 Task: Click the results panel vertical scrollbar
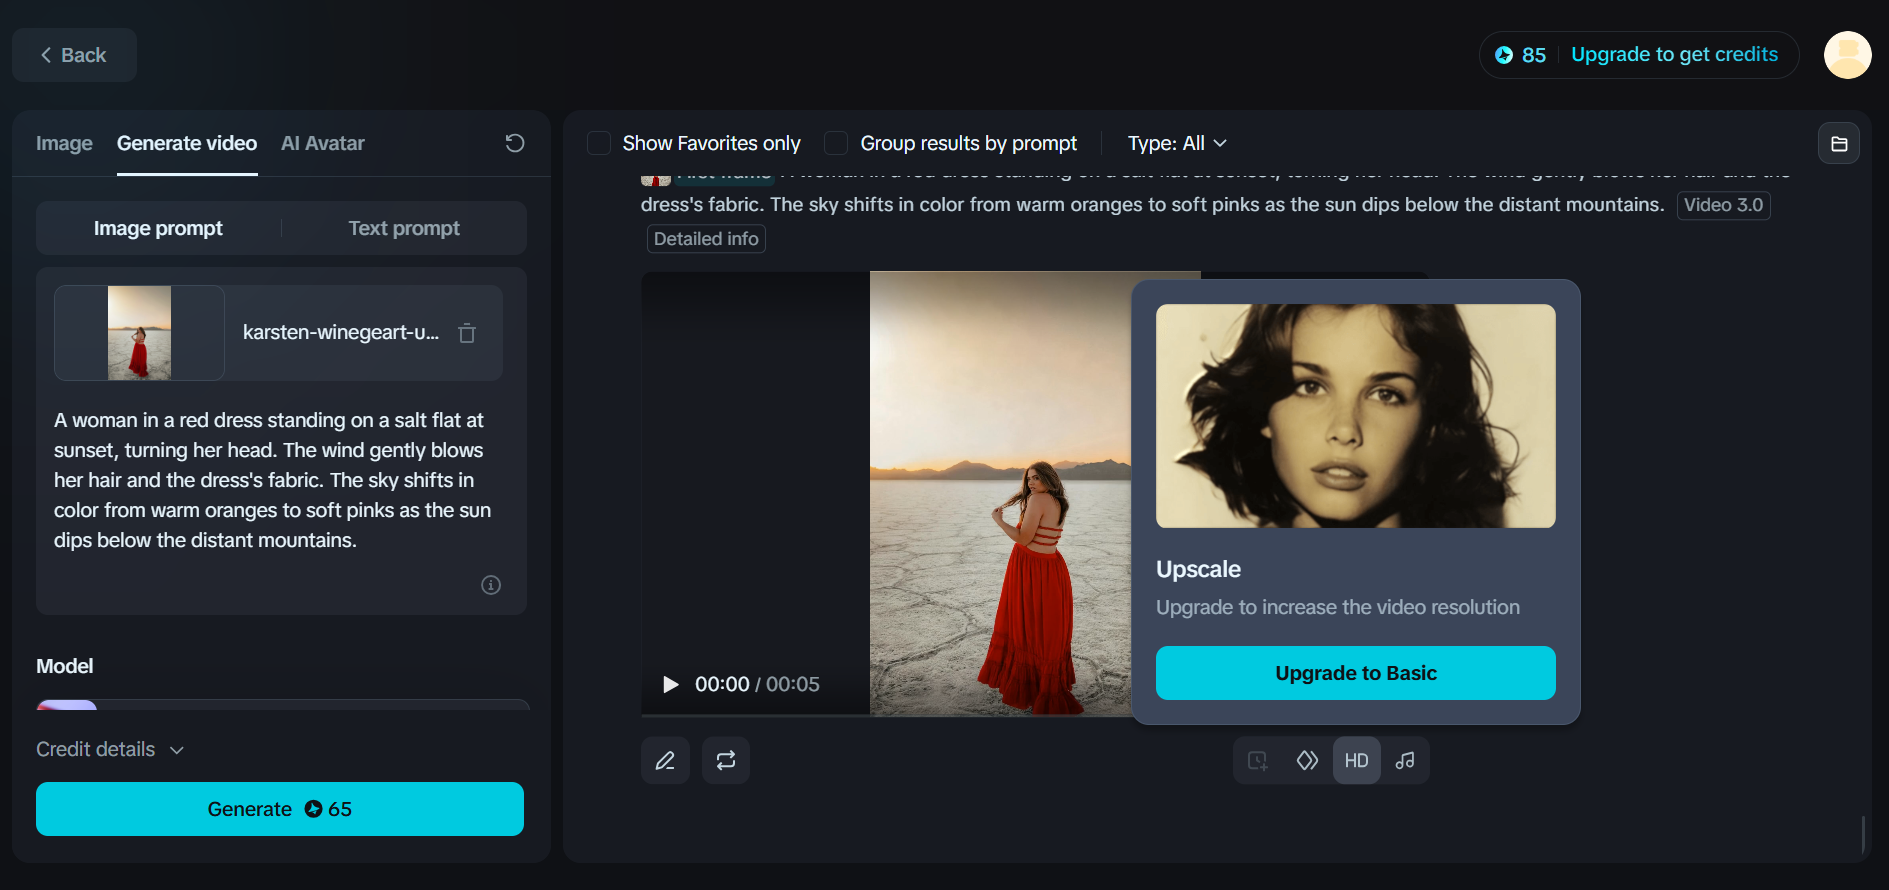click(1863, 834)
